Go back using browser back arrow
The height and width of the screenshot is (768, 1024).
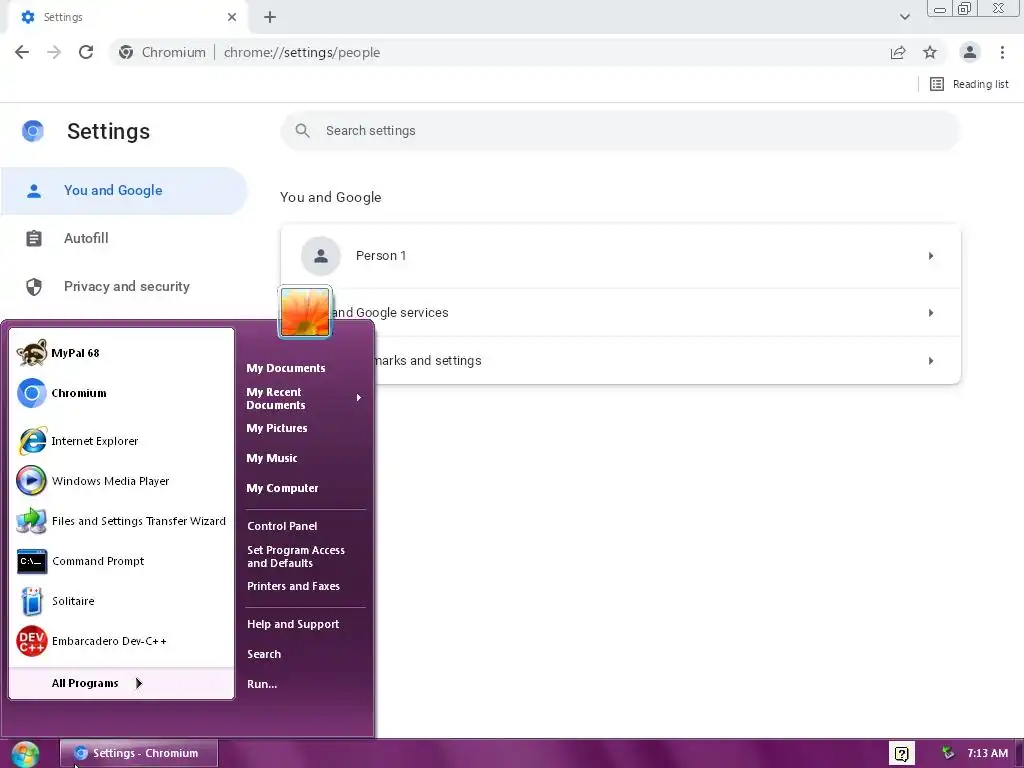(22, 52)
